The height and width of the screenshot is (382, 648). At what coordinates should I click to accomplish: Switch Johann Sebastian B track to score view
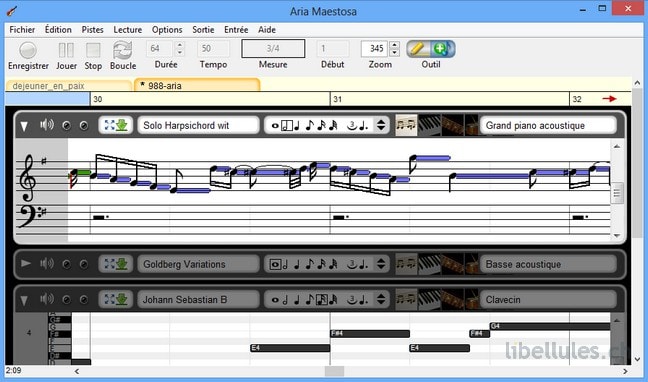tap(406, 300)
